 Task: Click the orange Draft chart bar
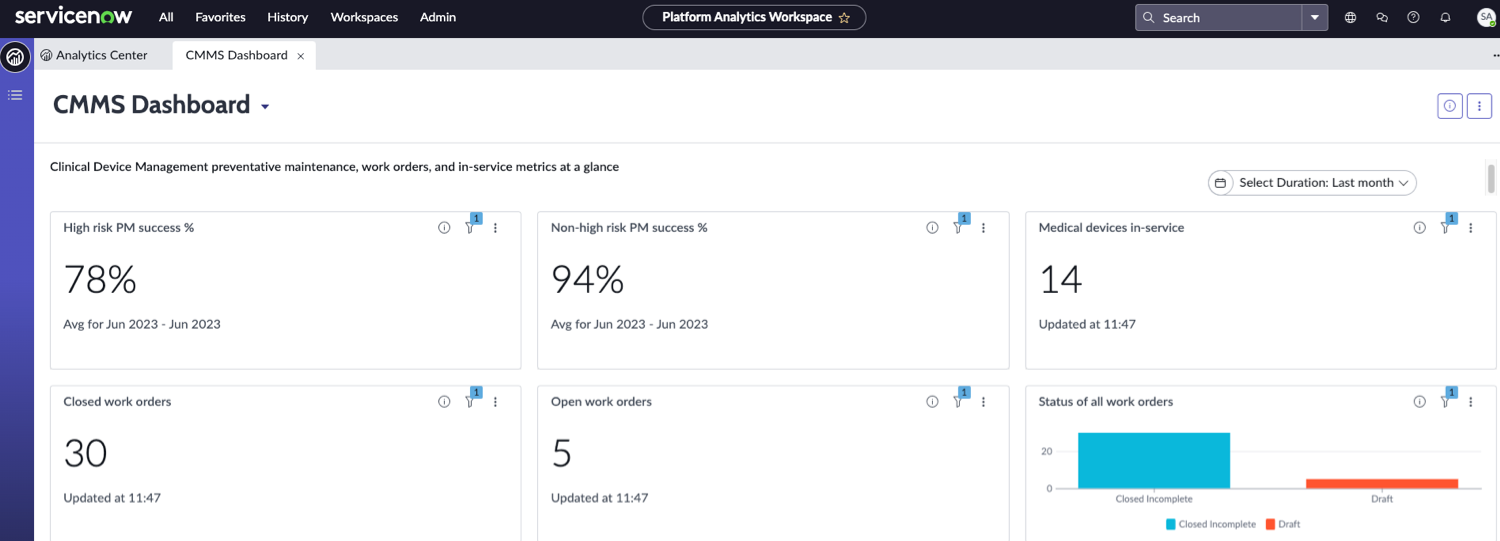[1382, 483]
